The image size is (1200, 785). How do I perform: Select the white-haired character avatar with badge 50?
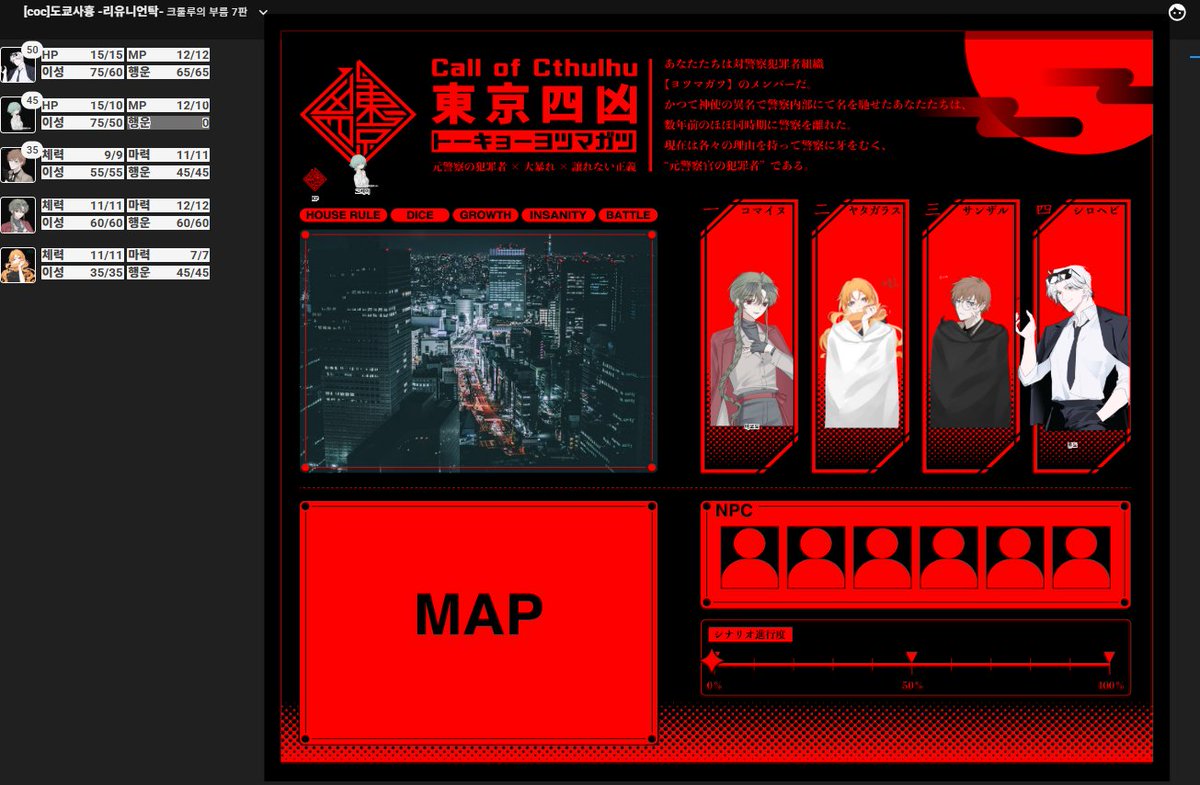[x=17, y=65]
